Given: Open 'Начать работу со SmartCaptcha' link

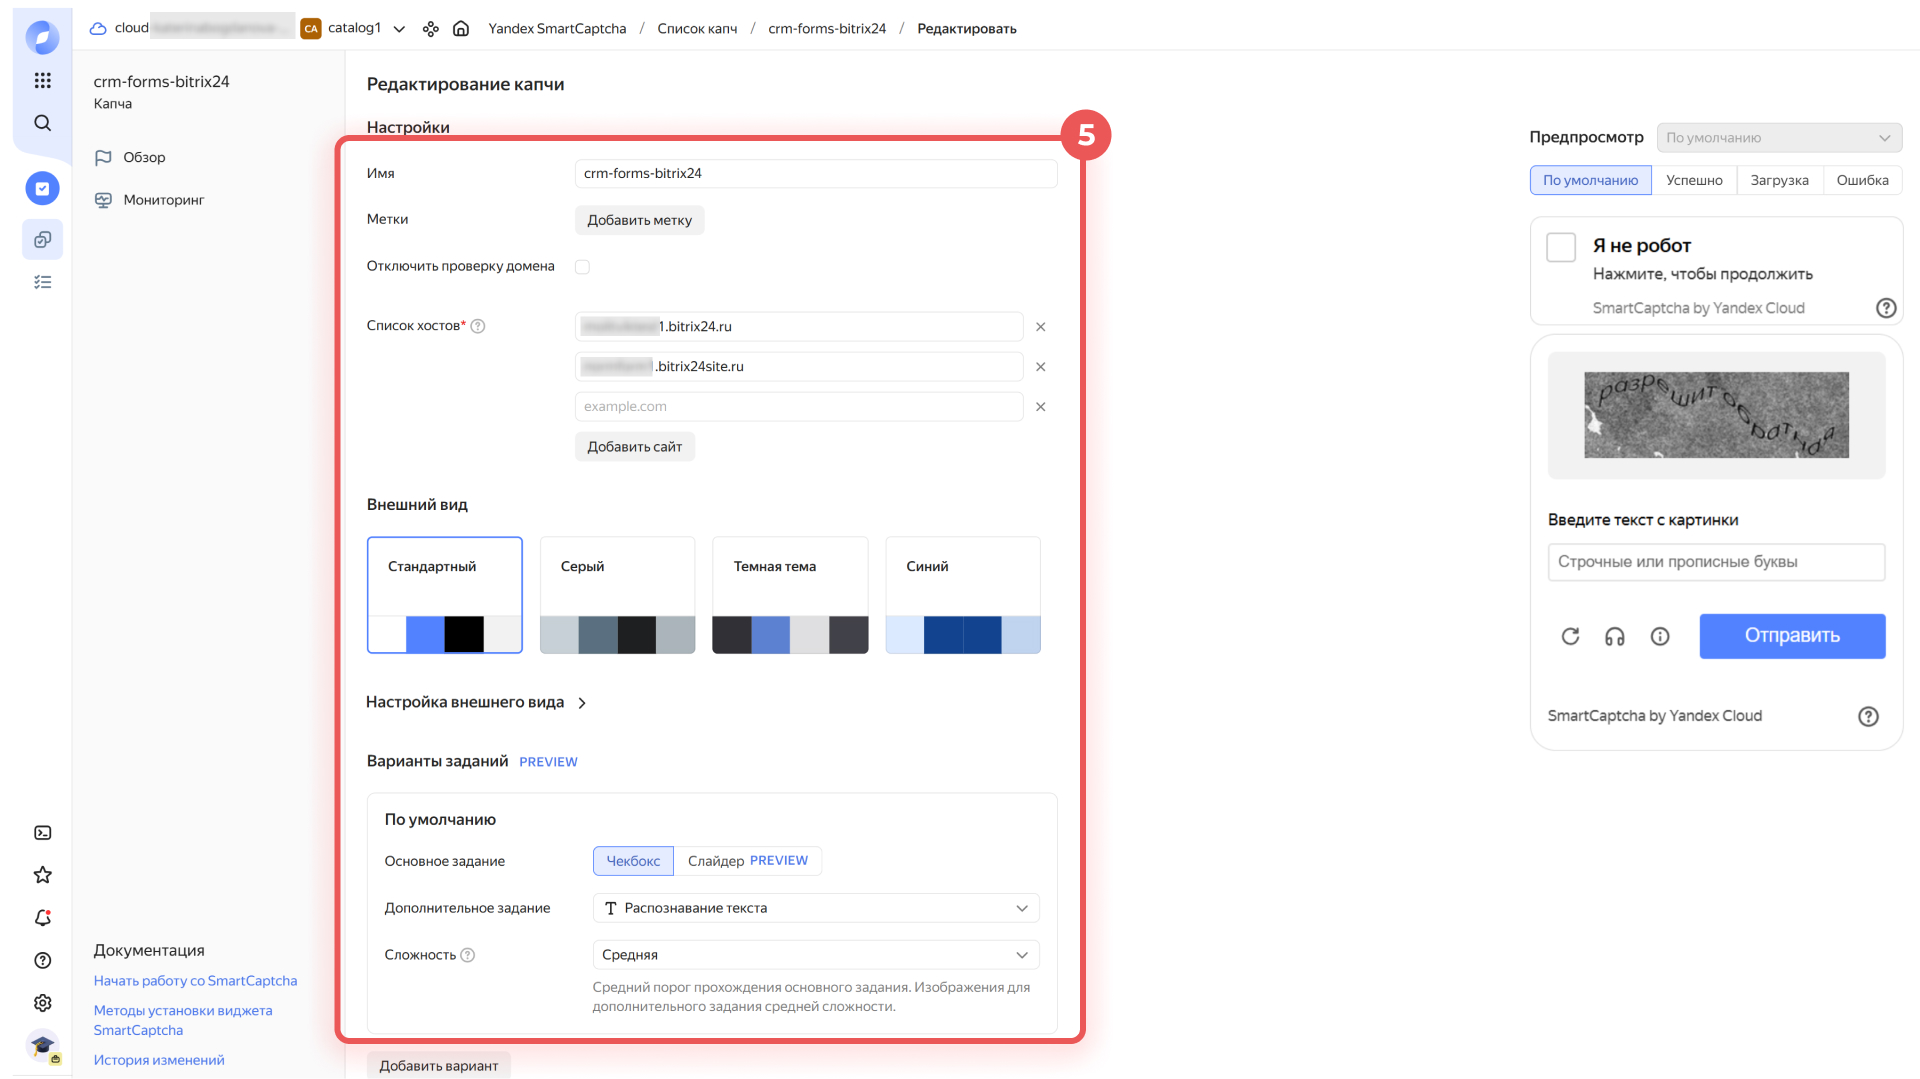Looking at the screenshot, I should pyautogui.click(x=195, y=981).
